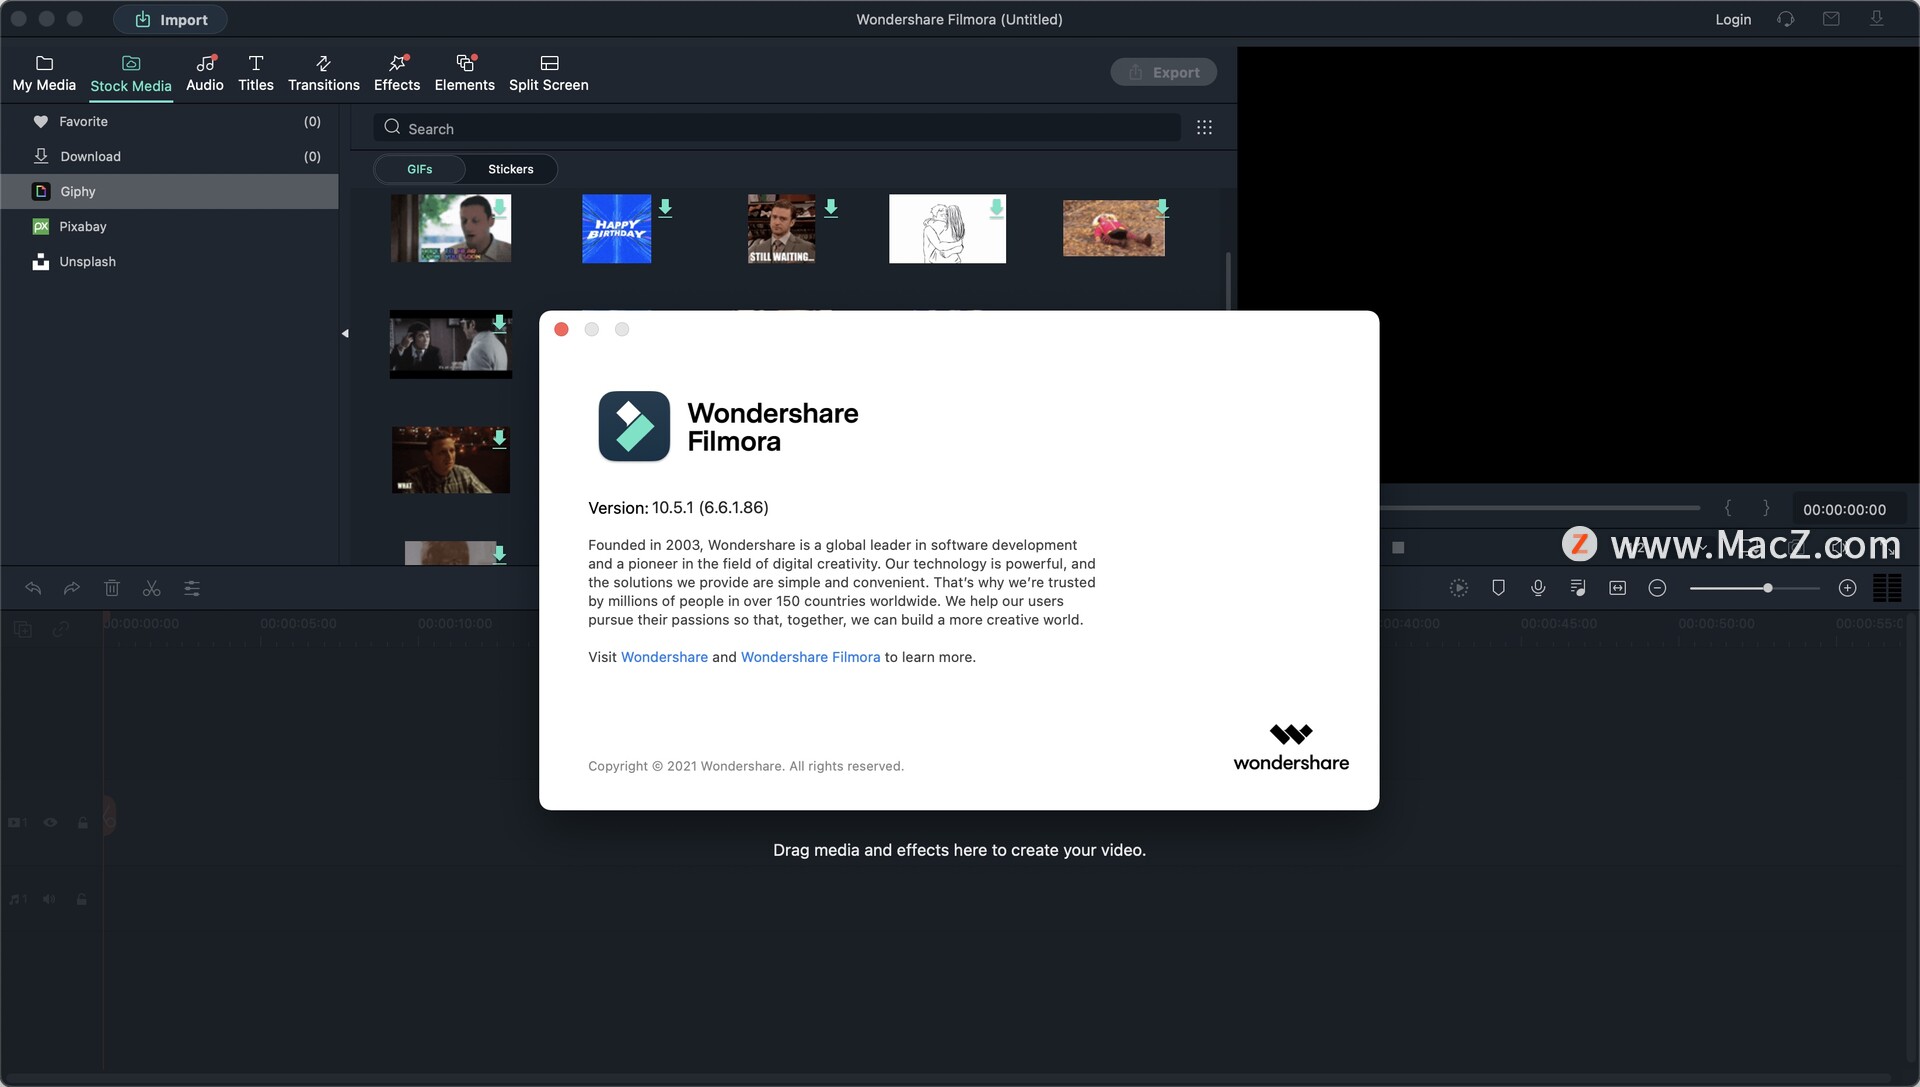Viewport: 1920px width, 1087px height.
Task: Click the Pixabay source item
Action: pos(83,226)
